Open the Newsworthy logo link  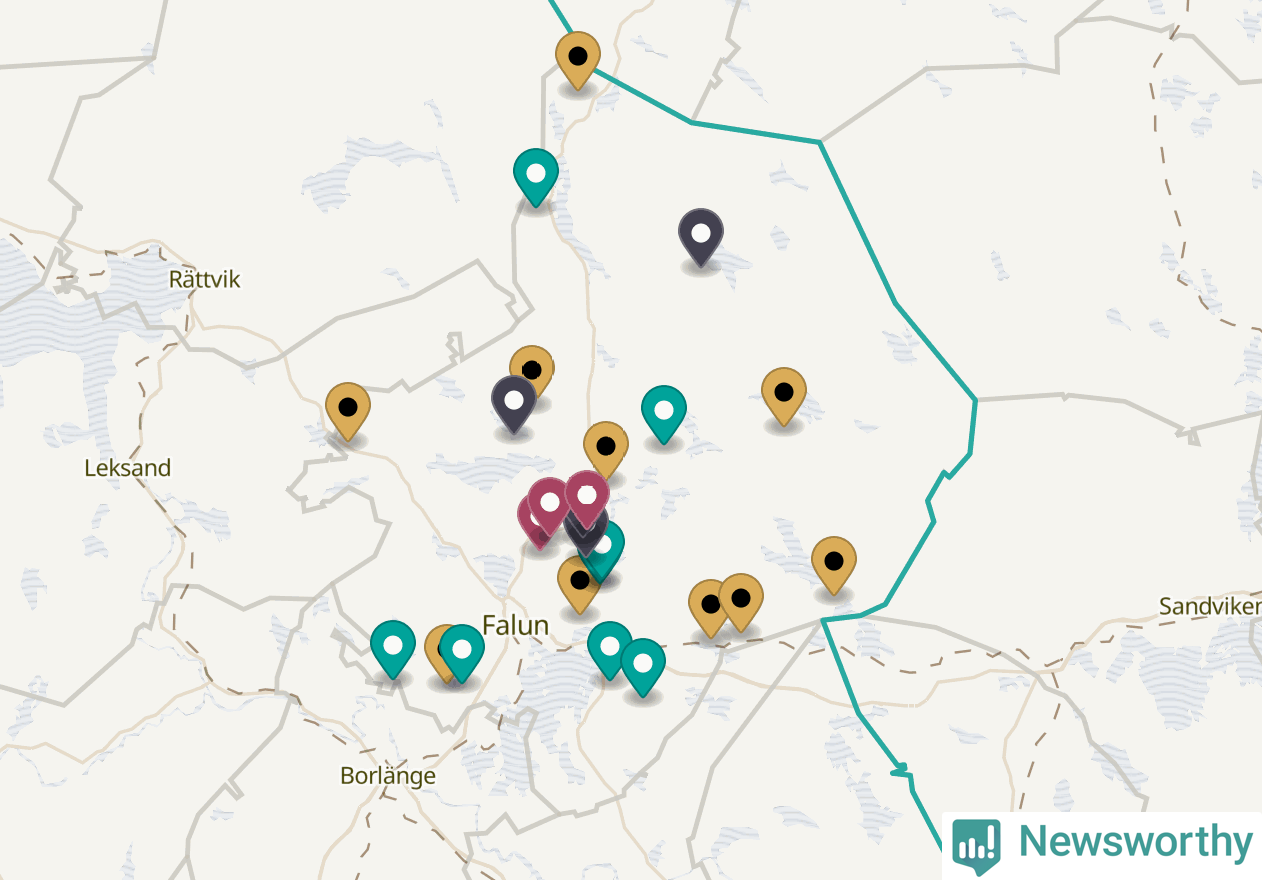[1102, 843]
